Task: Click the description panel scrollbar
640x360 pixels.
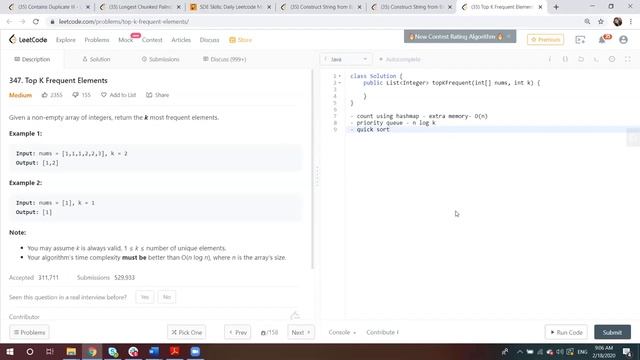Action: [313, 169]
